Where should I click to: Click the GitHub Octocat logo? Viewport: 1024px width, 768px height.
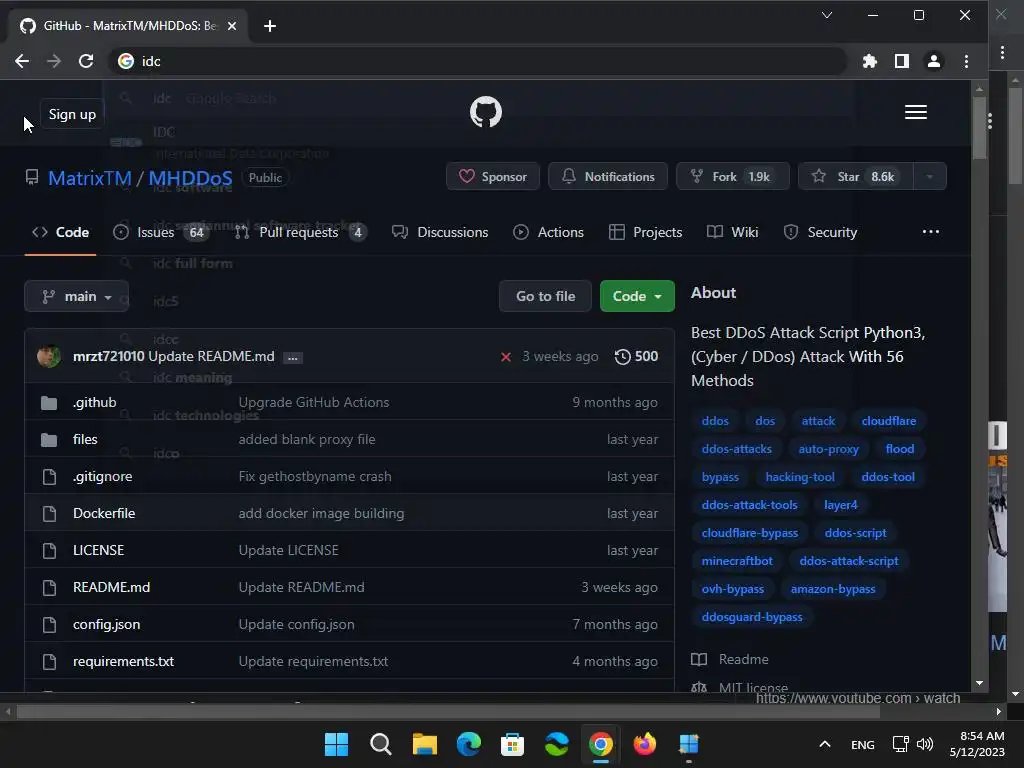pos(486,112)
